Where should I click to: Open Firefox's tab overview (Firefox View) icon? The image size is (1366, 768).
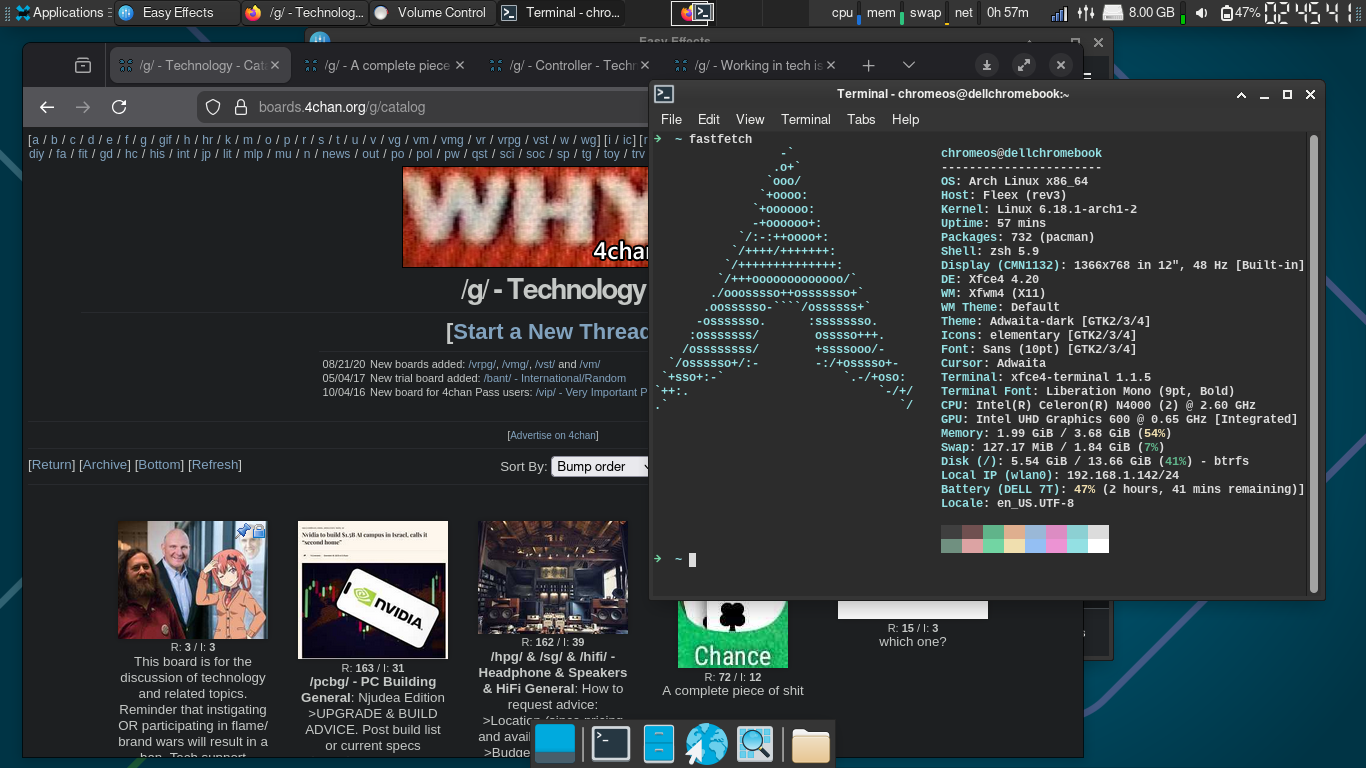[83, 65]
